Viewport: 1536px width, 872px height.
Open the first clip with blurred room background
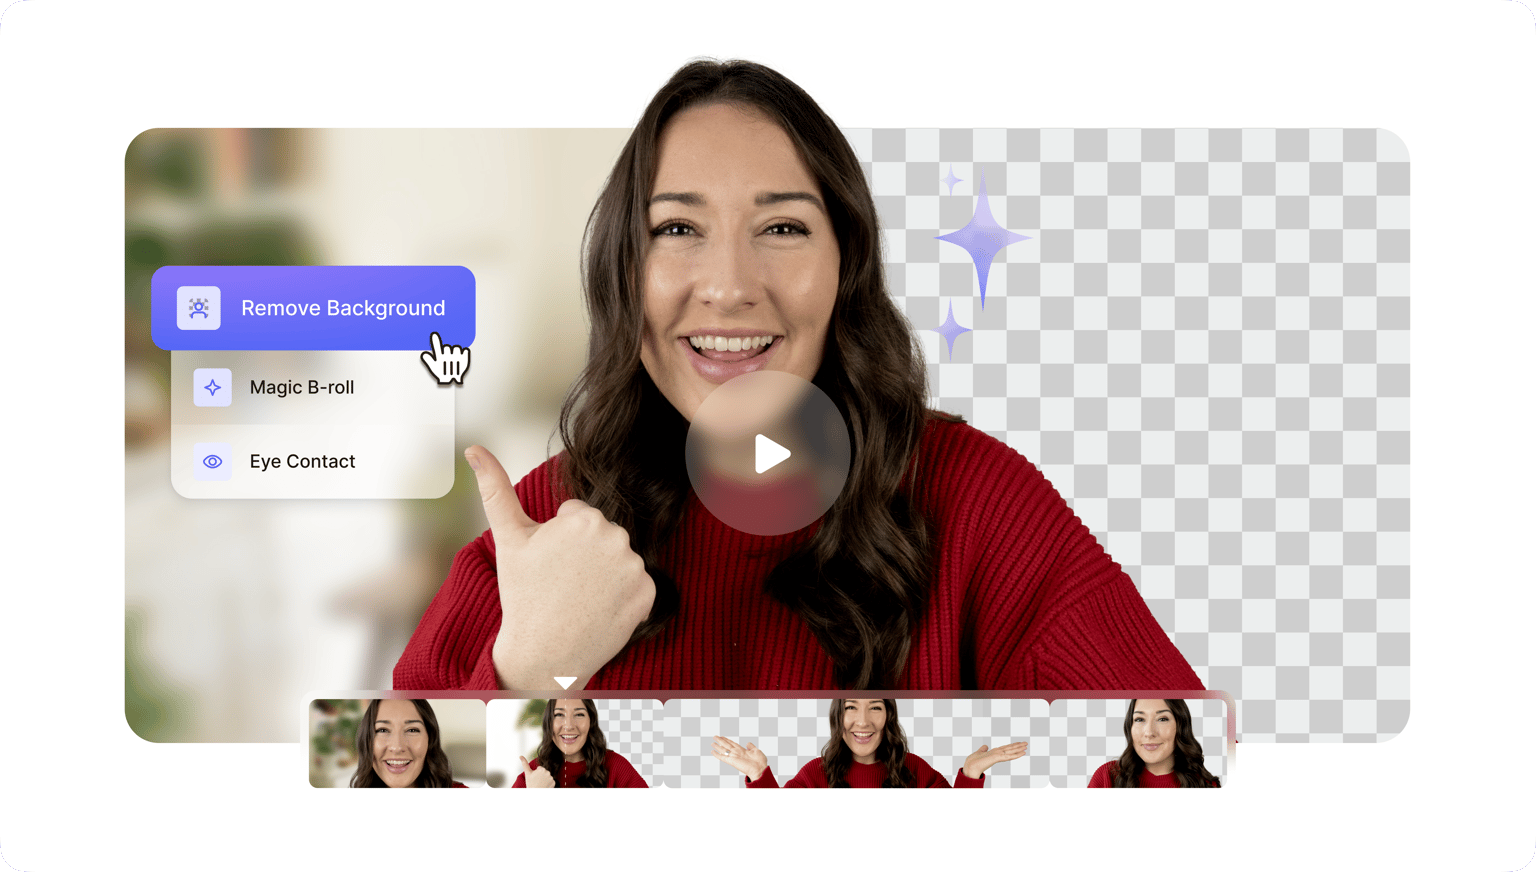[x=397, y=743]
